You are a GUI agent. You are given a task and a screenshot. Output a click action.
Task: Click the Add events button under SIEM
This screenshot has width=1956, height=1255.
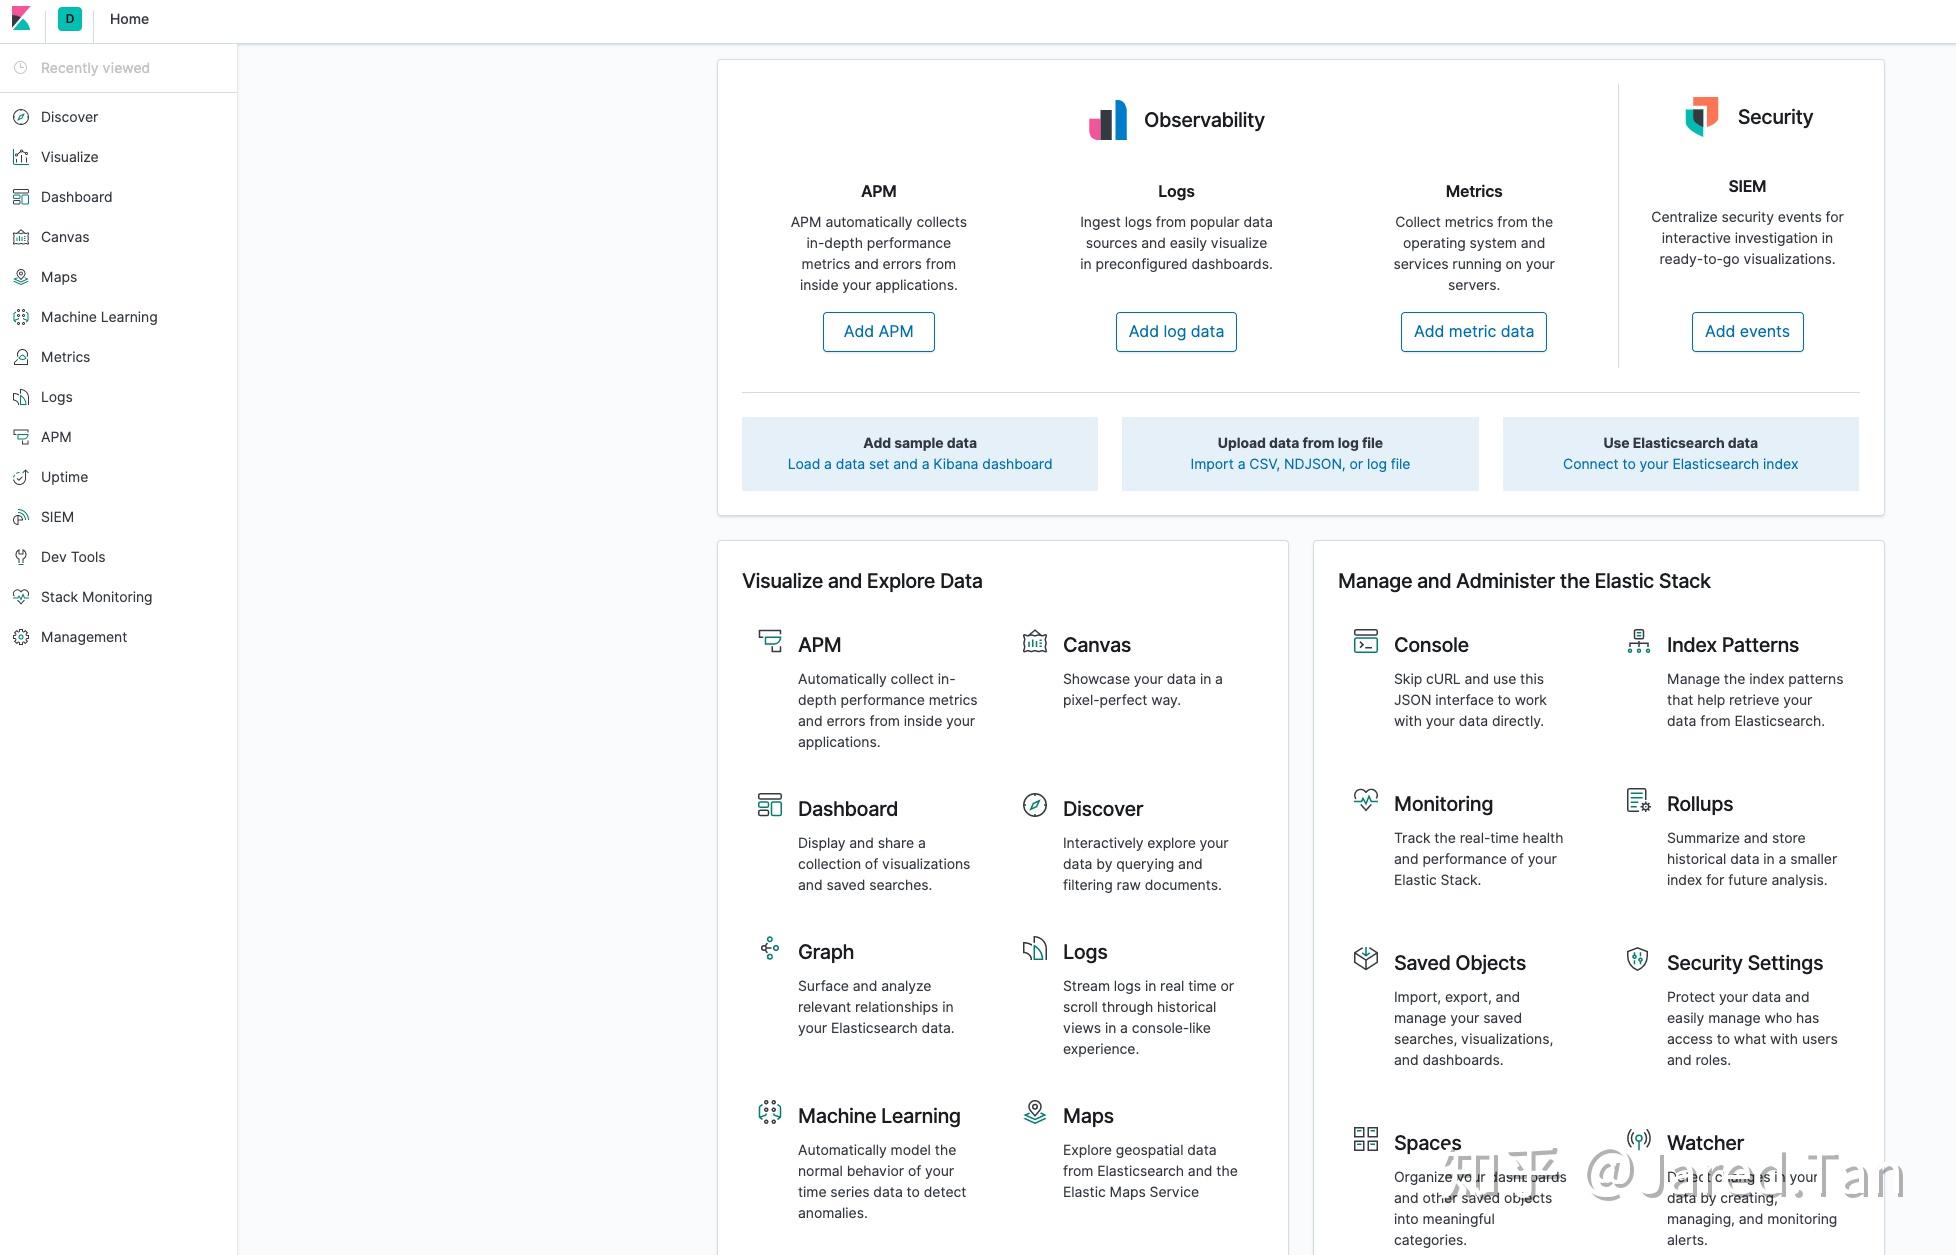tap(1747, 331)
